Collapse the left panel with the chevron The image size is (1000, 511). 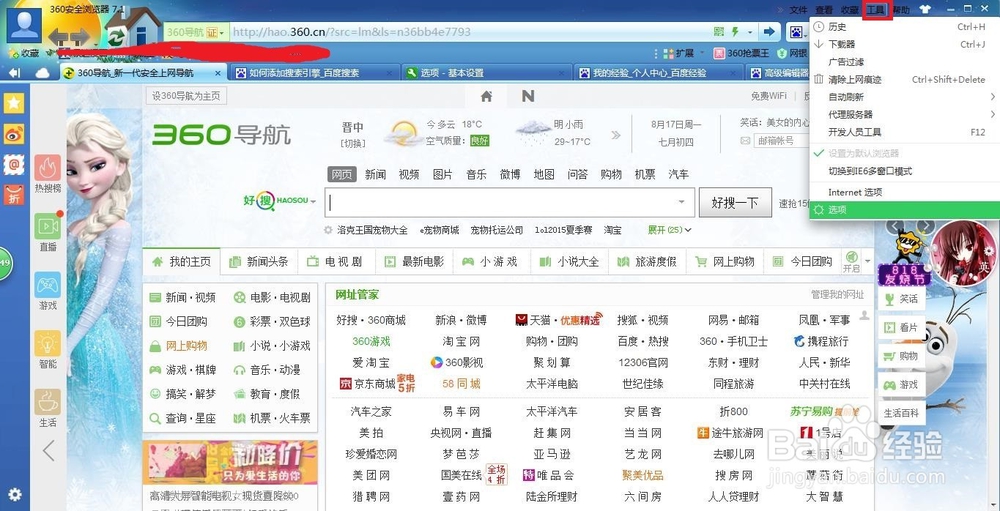click(48, 450)
